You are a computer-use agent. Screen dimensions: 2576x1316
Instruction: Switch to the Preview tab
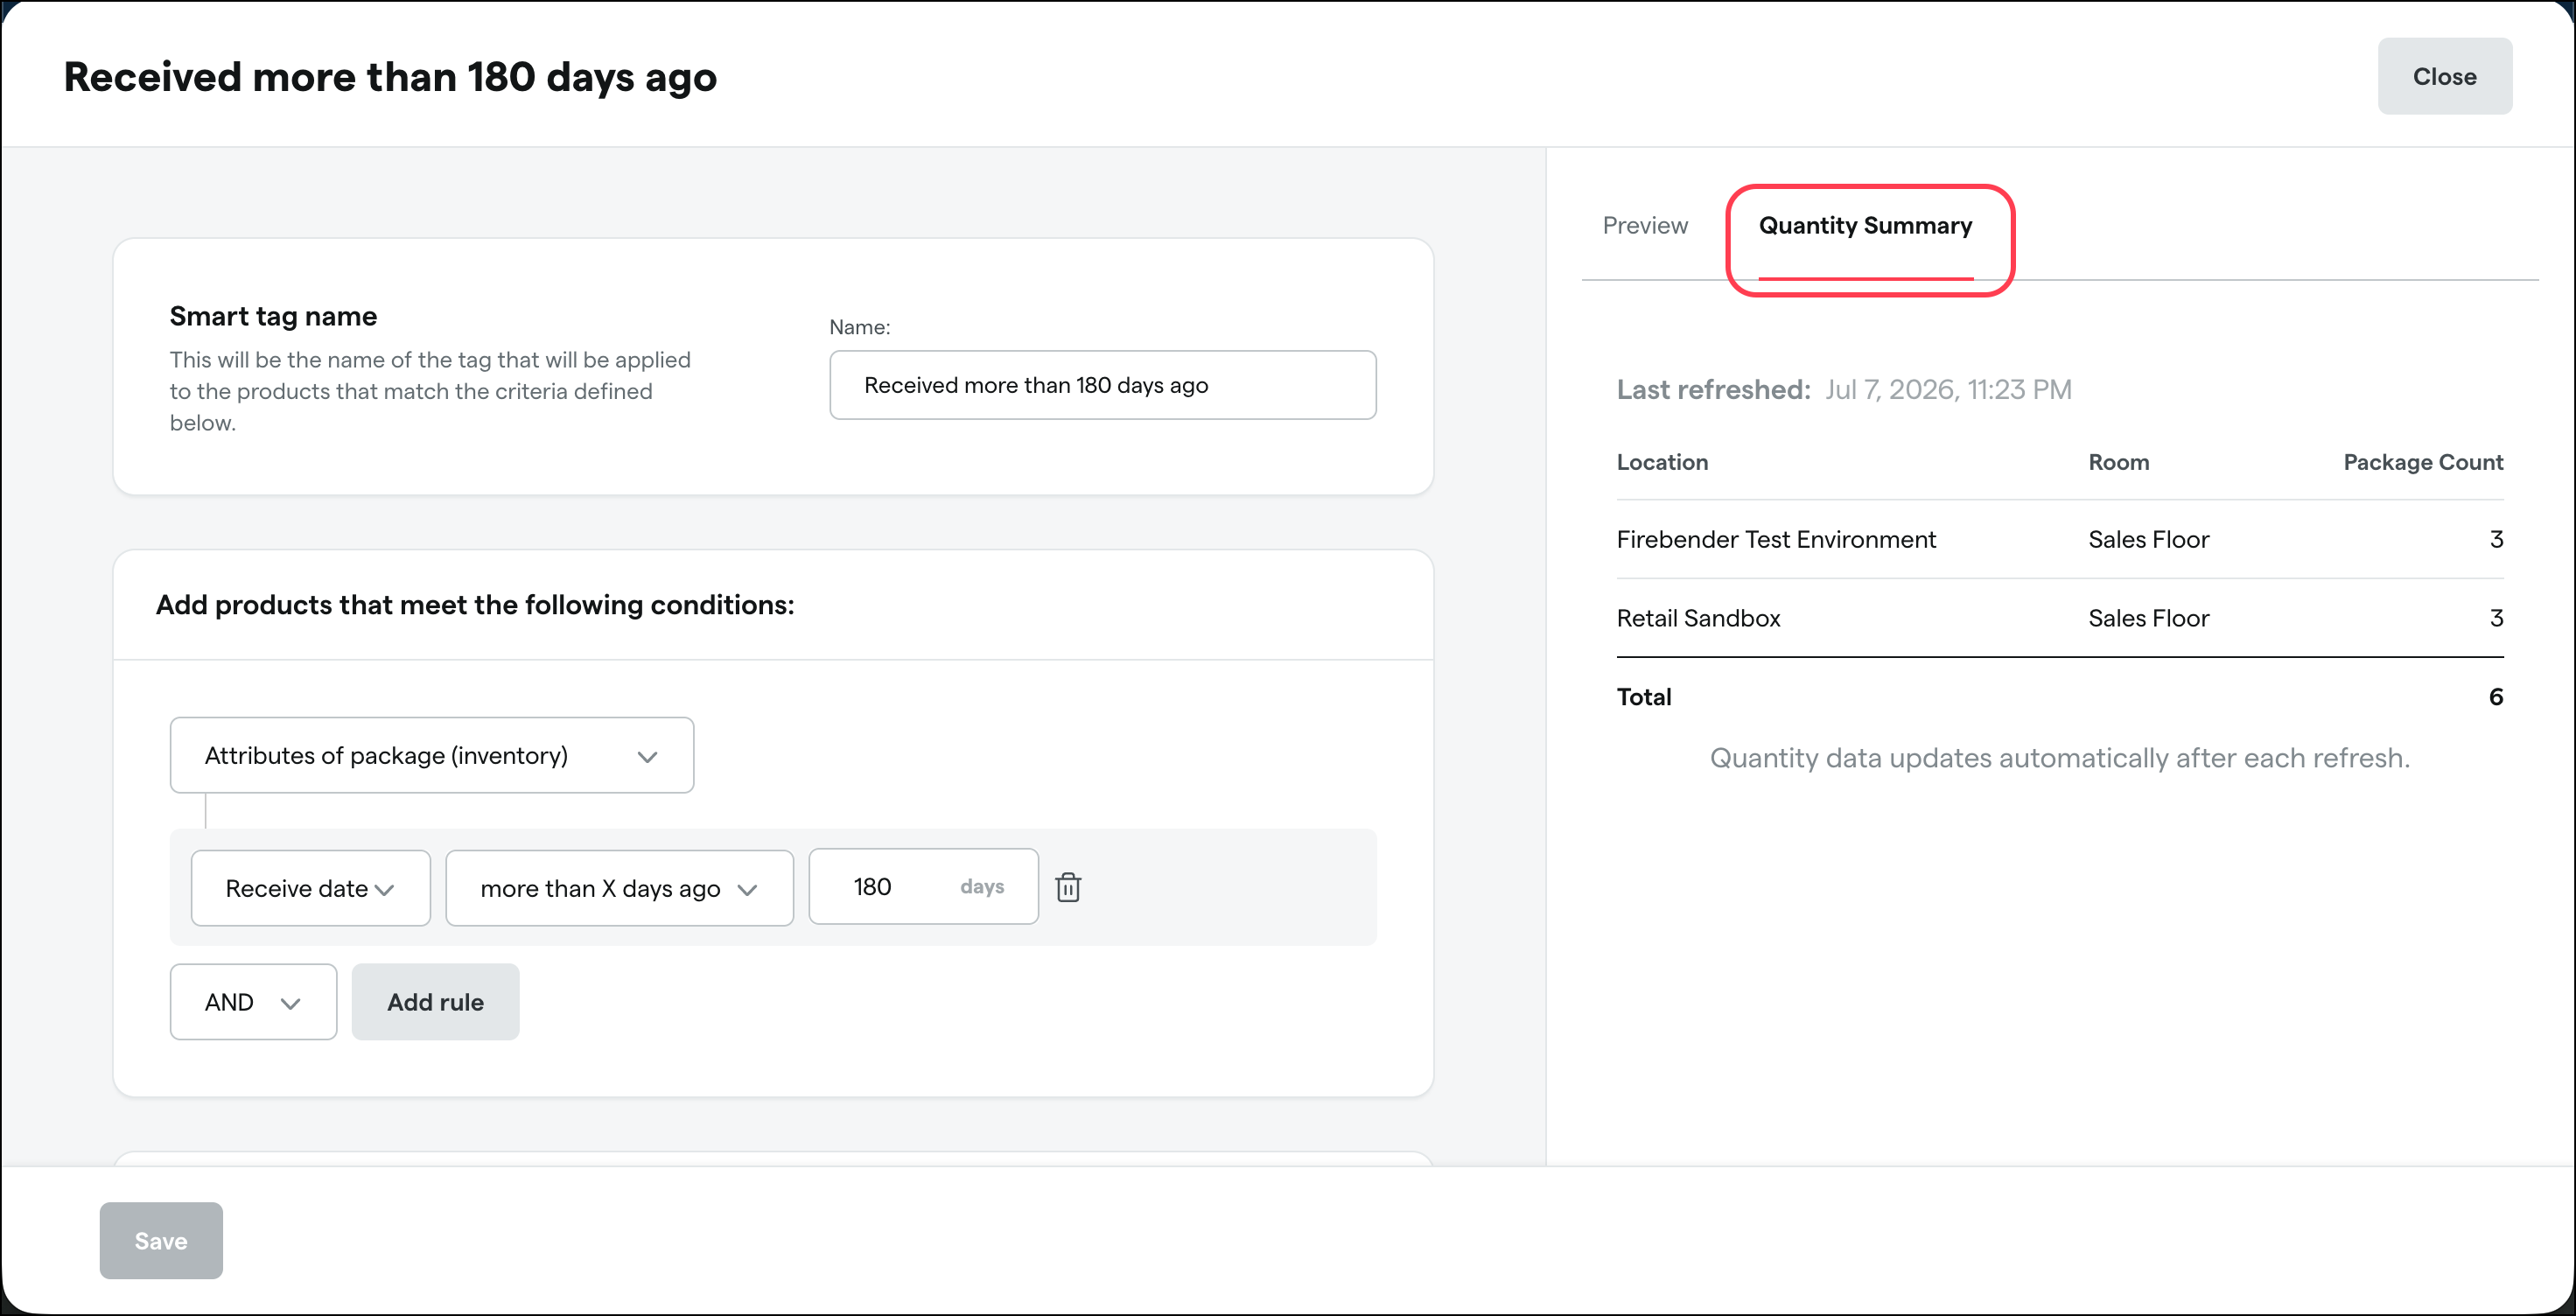(1645, 226)
